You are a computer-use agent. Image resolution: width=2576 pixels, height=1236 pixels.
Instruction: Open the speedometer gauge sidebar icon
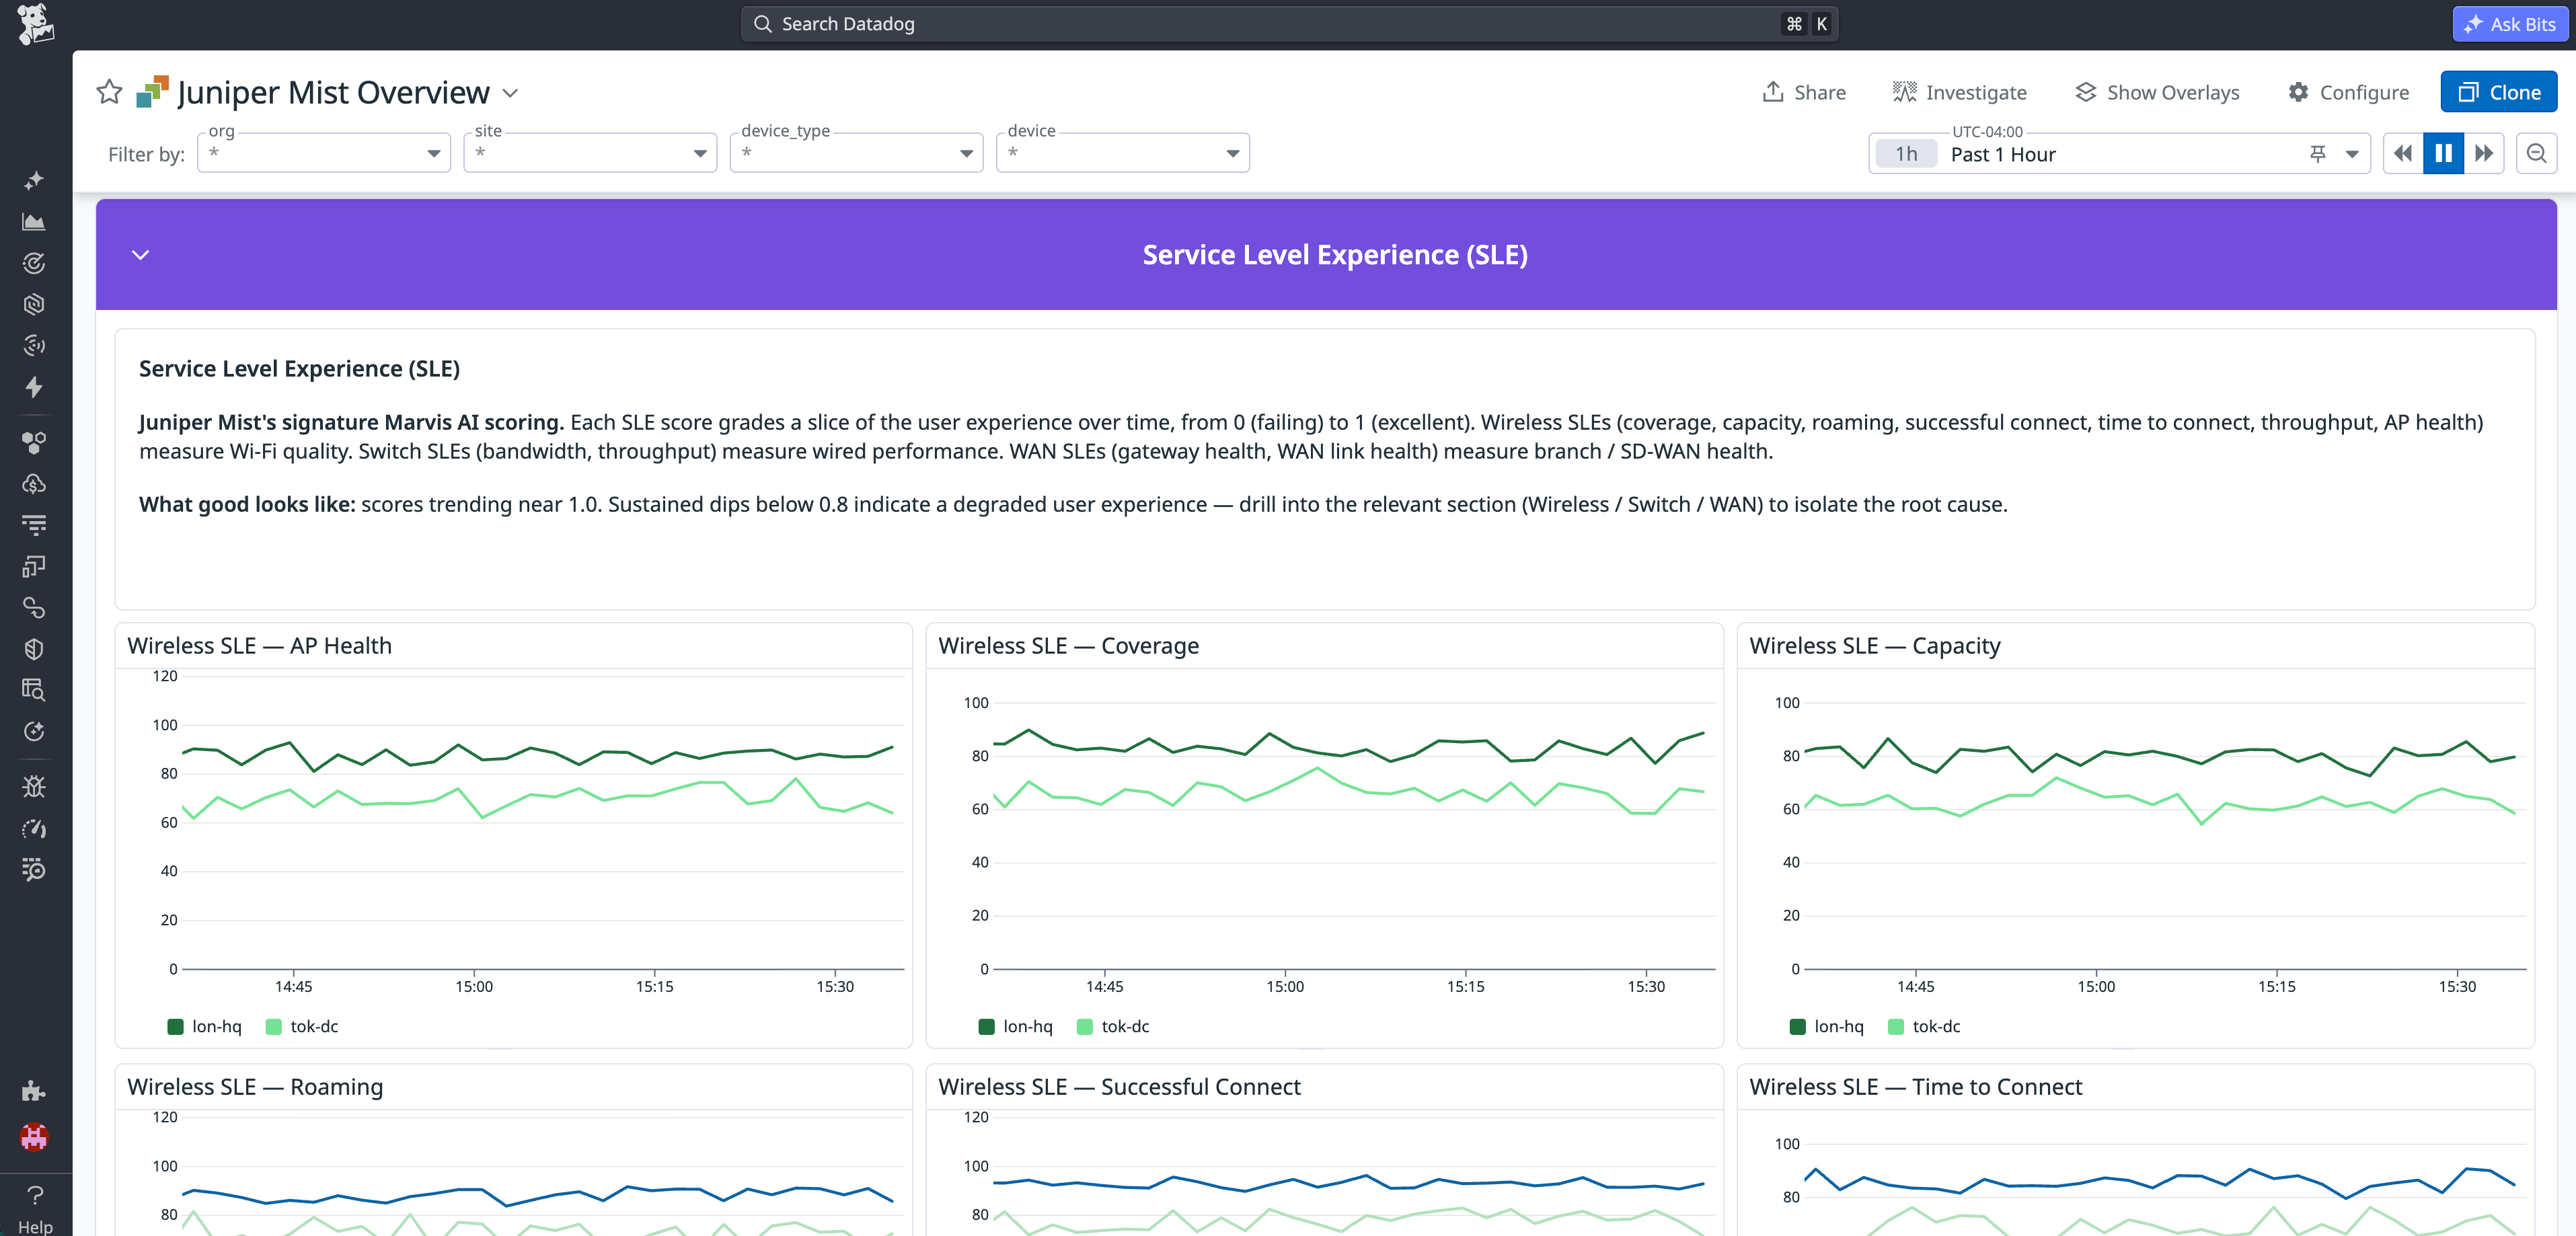click(34, 828)
